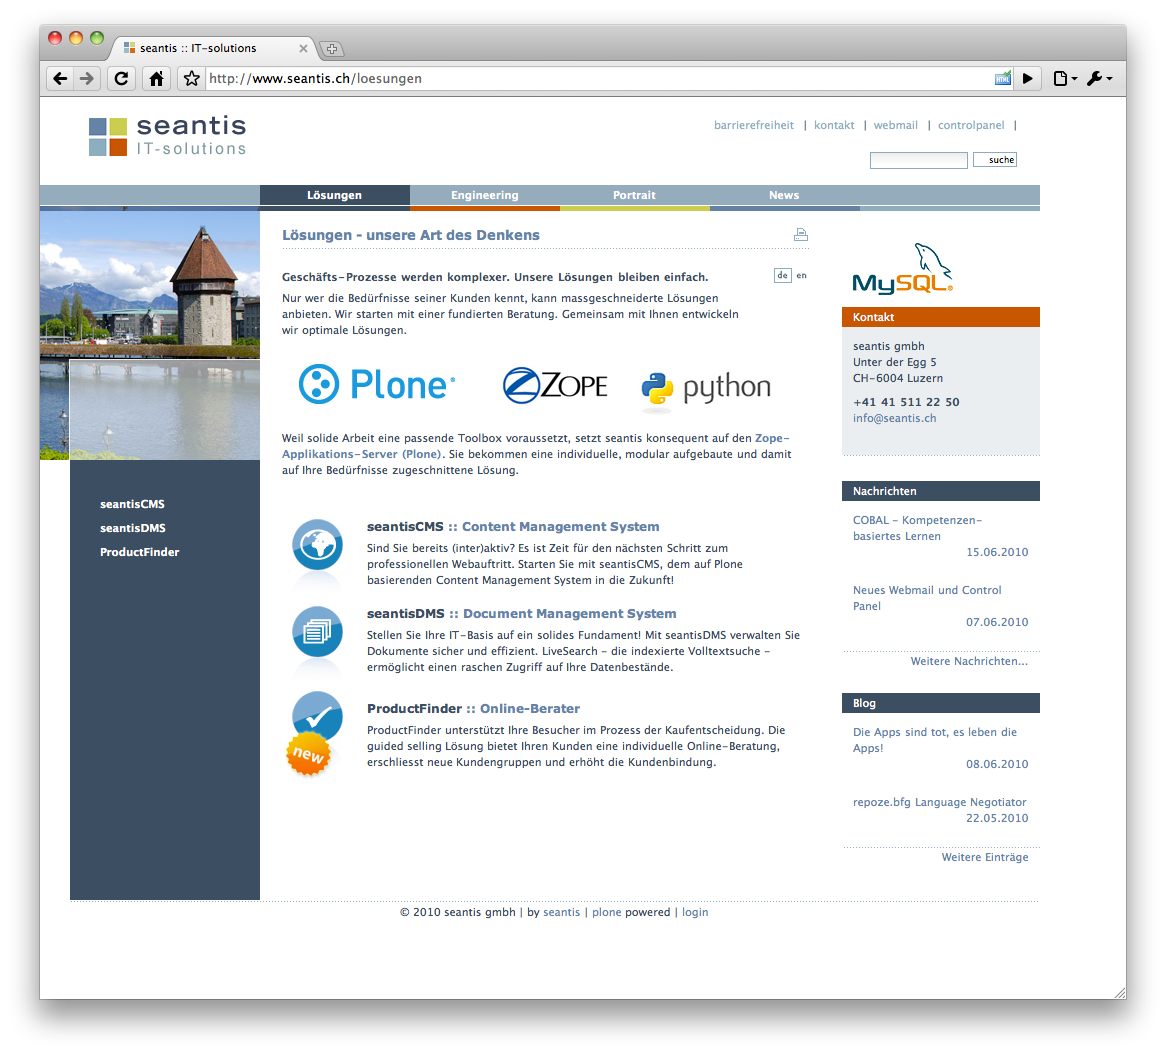Open the Zope-Applikations-Server (Plone) link

point(535,446)
